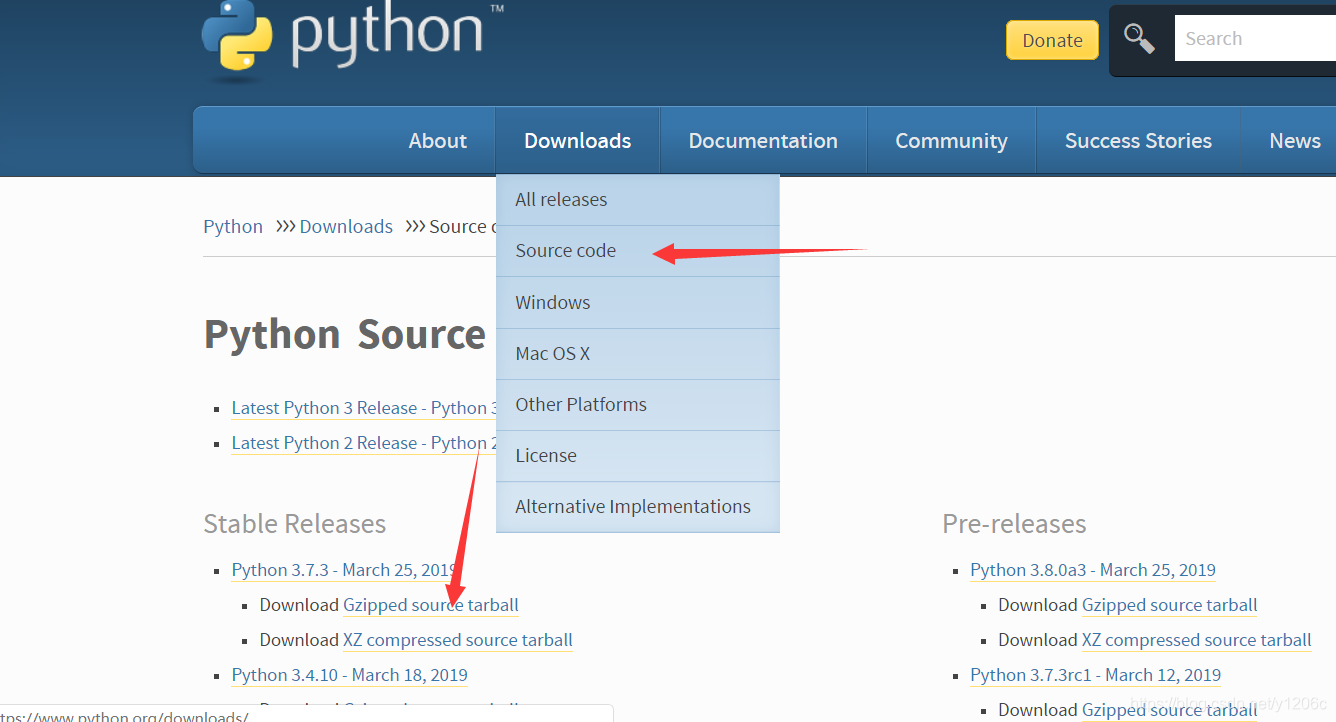
Task: Download Python 3.7.3rc1 Gzipped source tarball
Action: click(x=1170, y=710)
